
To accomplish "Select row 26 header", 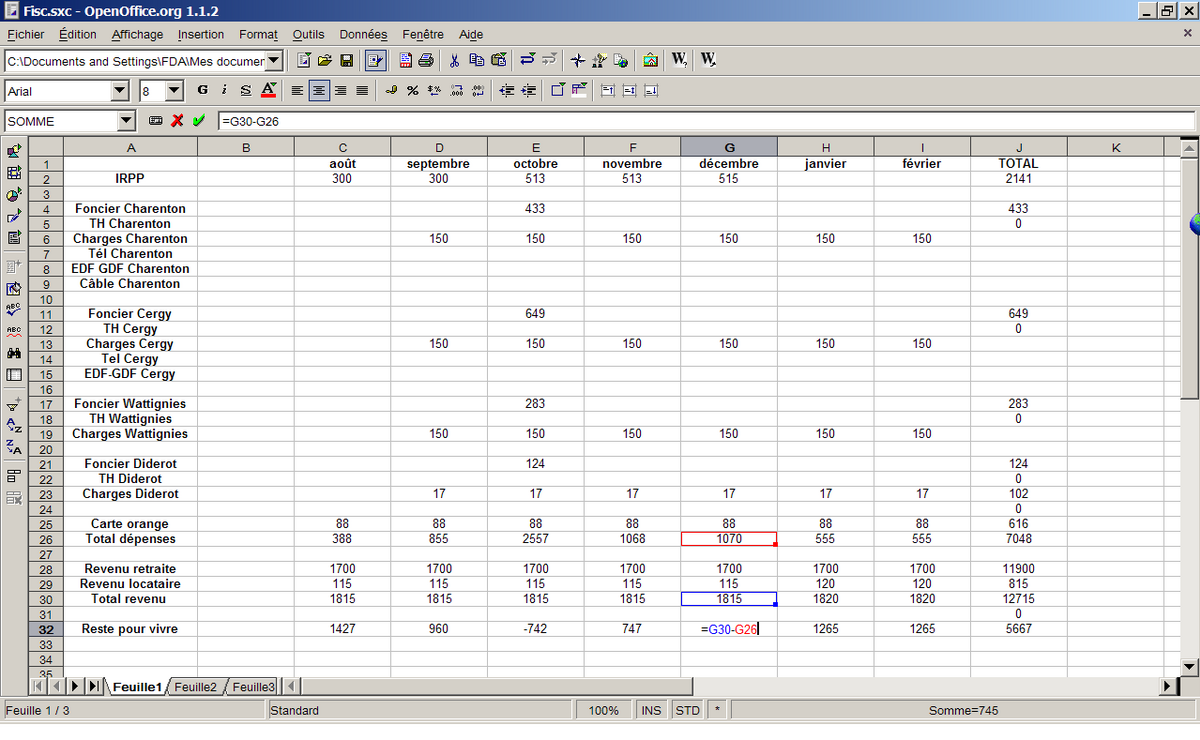I will tap(45, 539).
